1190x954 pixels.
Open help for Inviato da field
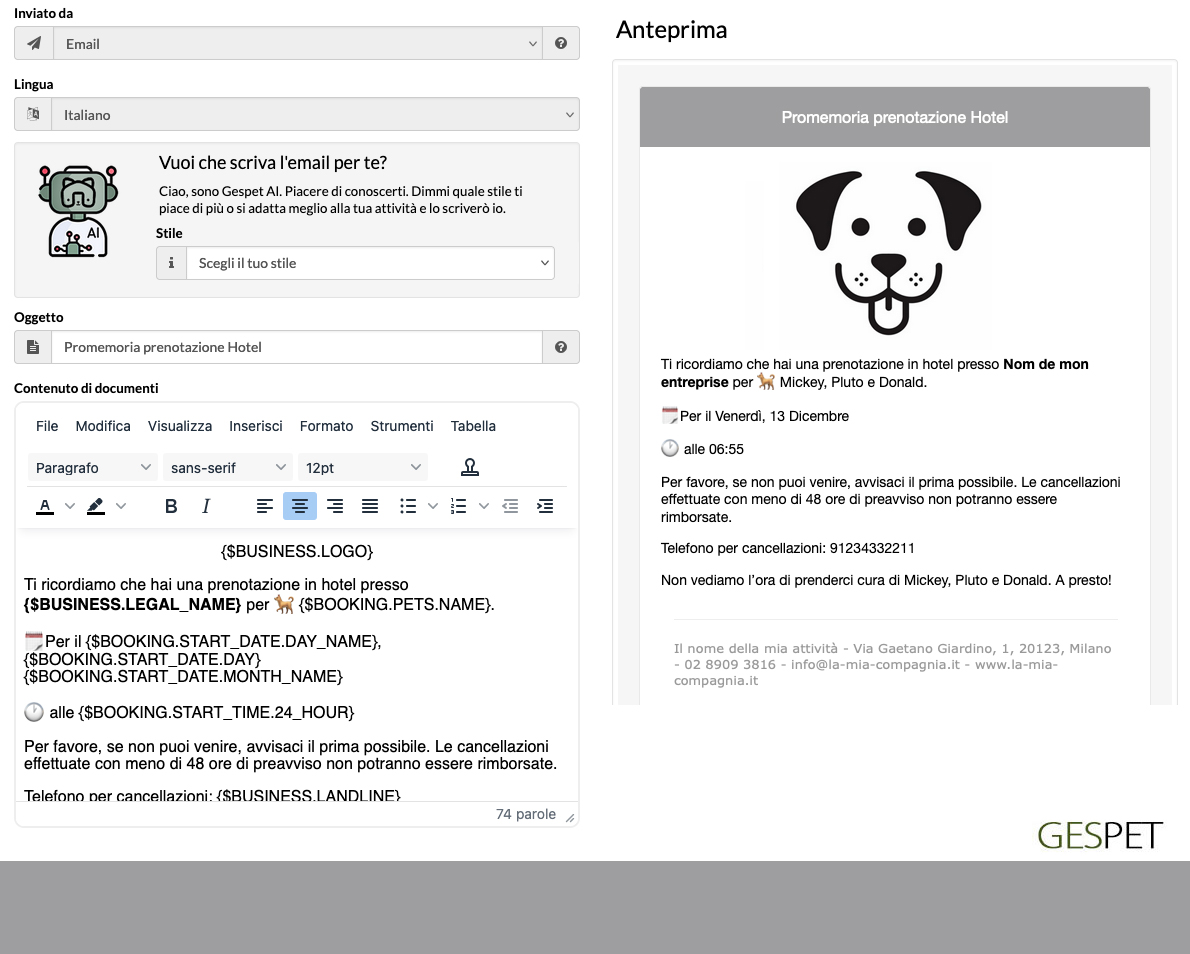point(561,43)
